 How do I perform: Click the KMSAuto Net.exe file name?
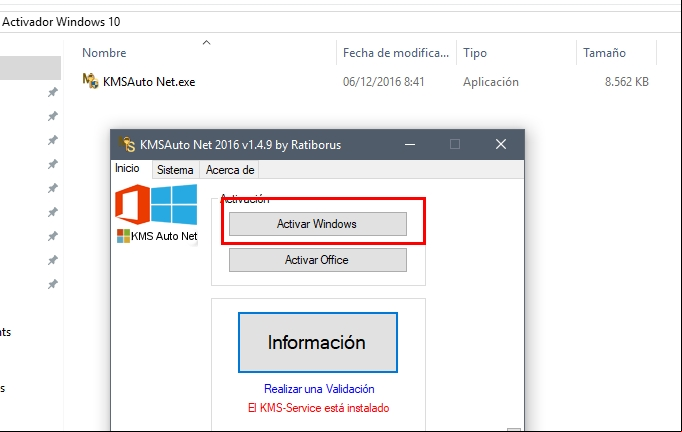point(149,82)
